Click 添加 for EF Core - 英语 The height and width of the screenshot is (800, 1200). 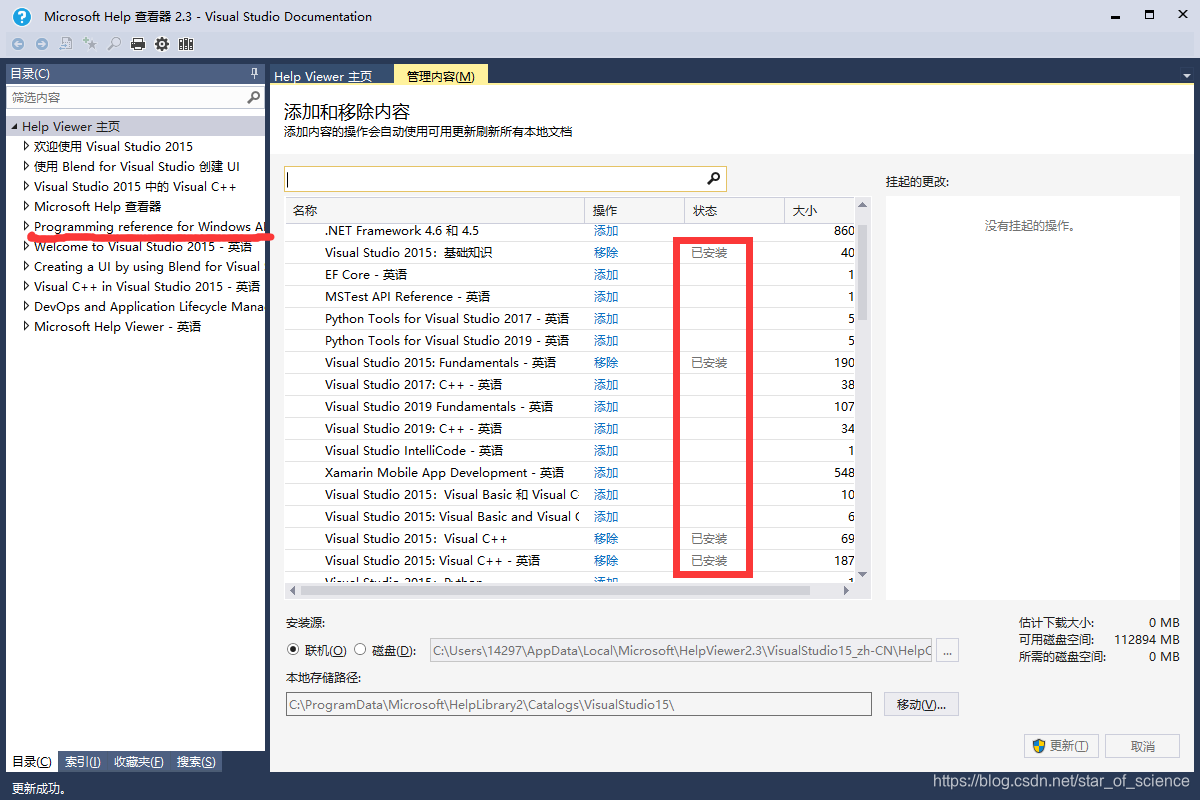[606, 274]
